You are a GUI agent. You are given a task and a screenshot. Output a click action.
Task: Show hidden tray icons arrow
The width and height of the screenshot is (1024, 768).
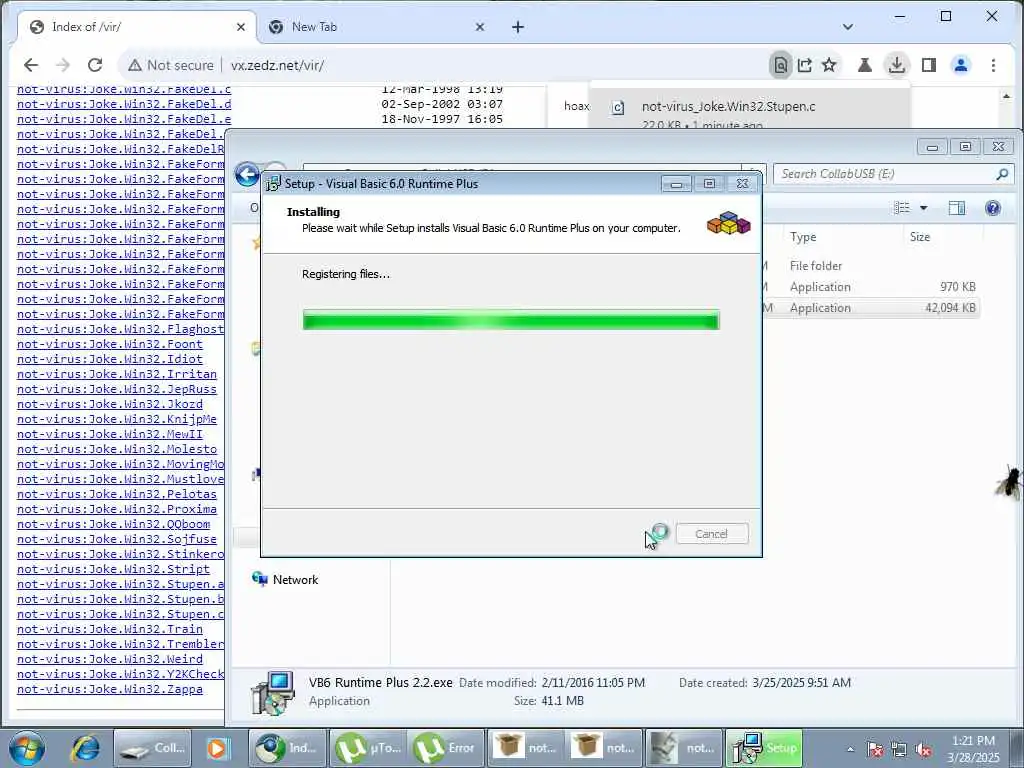tap(850, 749)
